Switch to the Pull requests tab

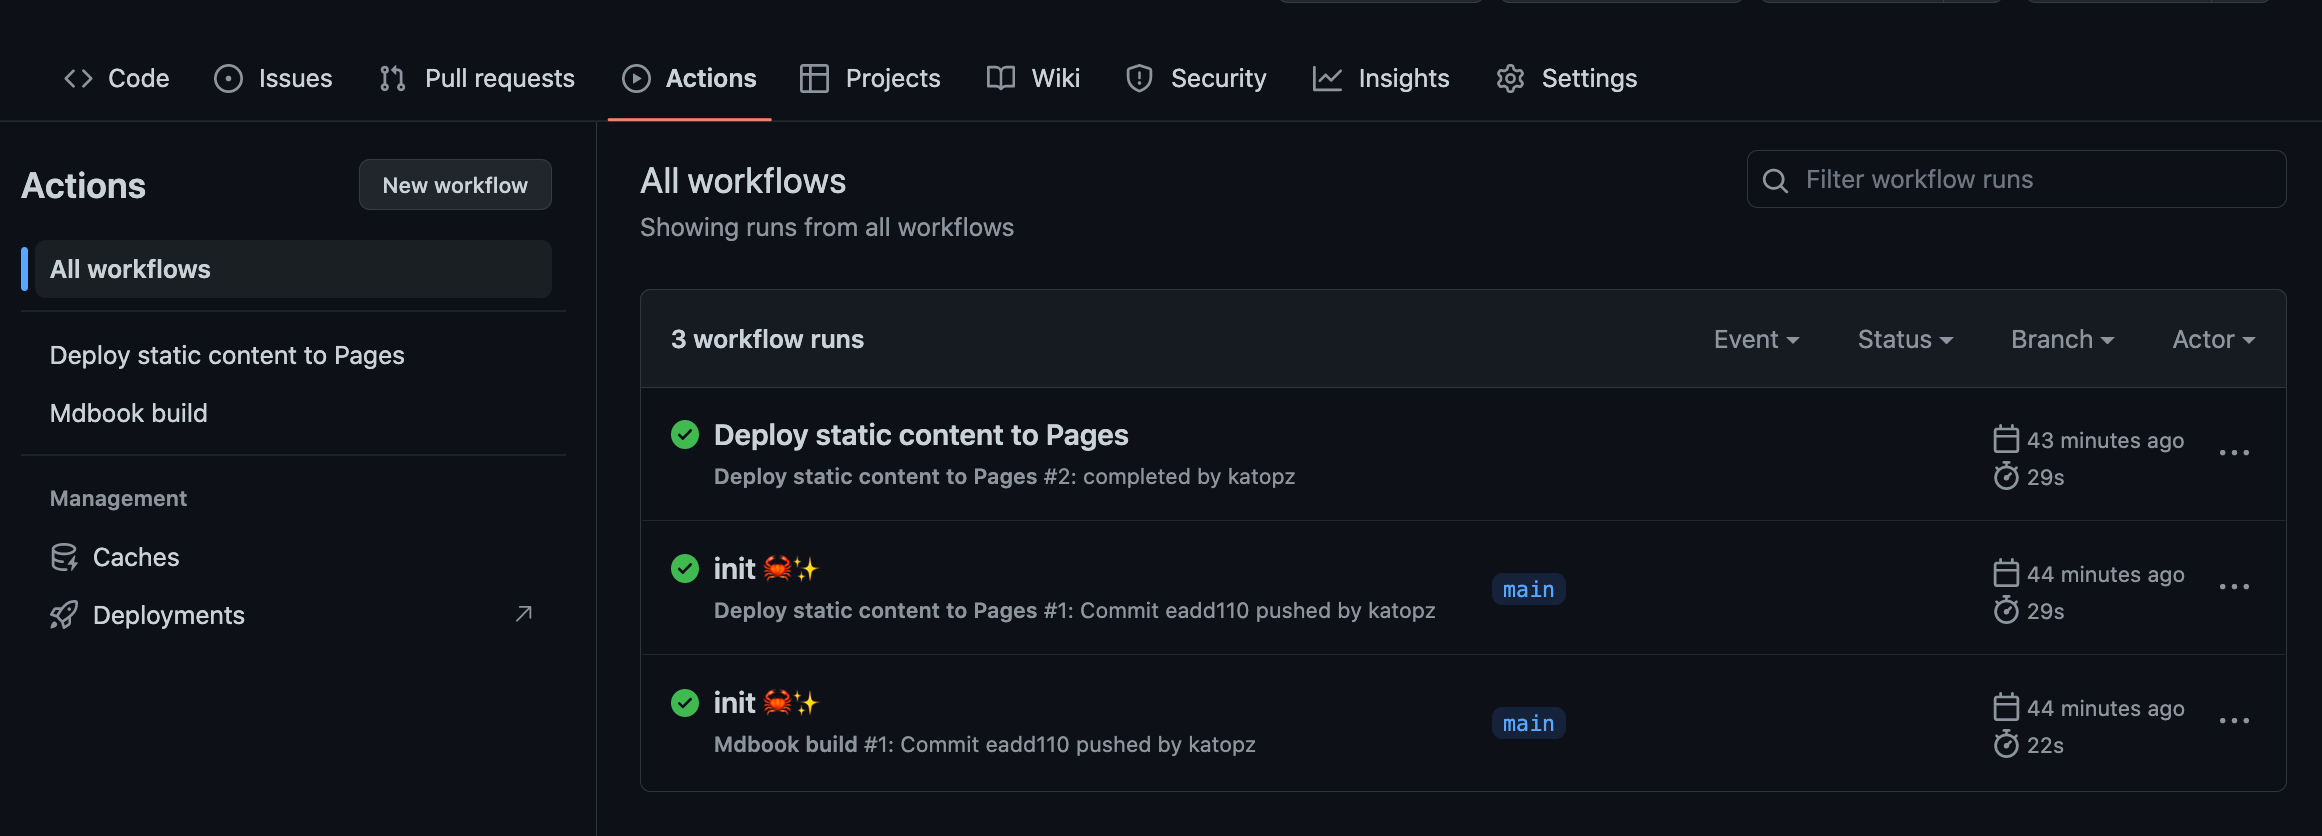[477, 78]
